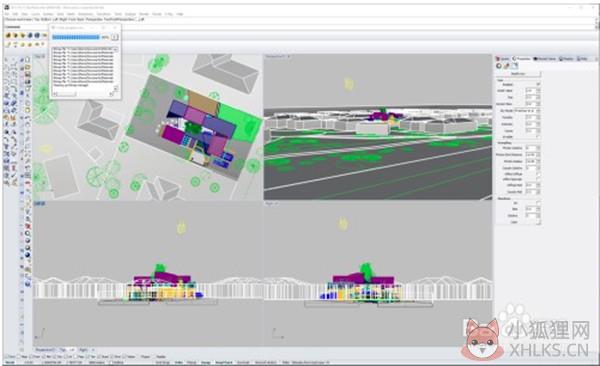Toggle Gumball in the status bar
Image resolution: width=600 pixels, height=366 pixels.
tap(243, 362)
